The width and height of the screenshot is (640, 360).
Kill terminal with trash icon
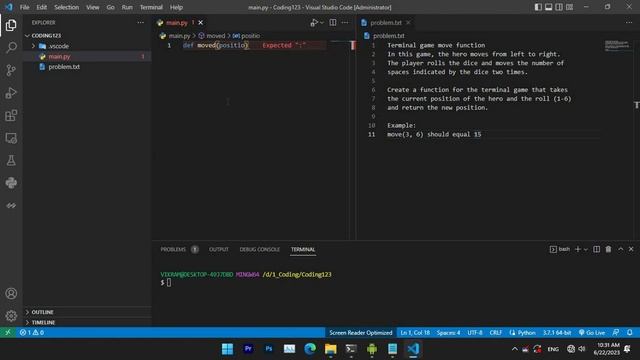608,249
